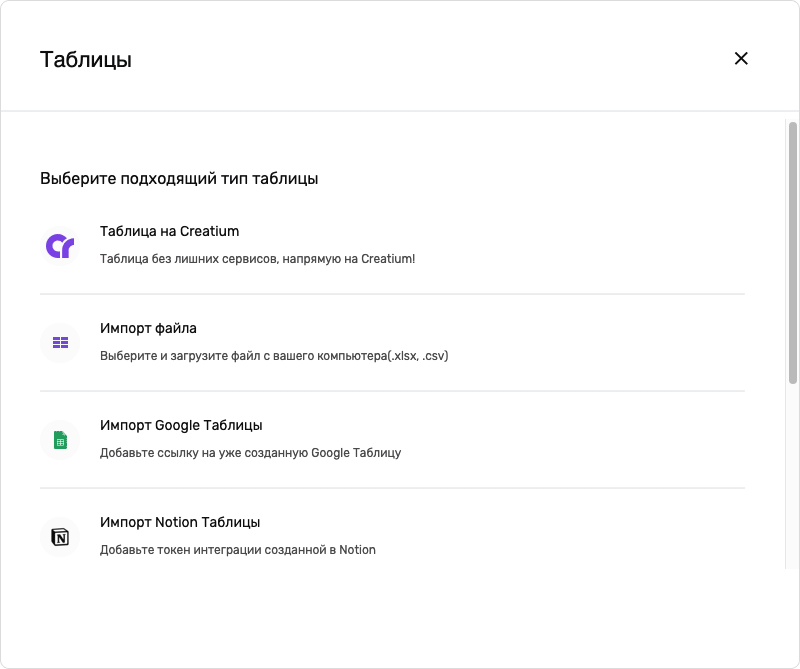800x669 pixels.
Task: Click description about table directly on Creatium
Action: 257,259
